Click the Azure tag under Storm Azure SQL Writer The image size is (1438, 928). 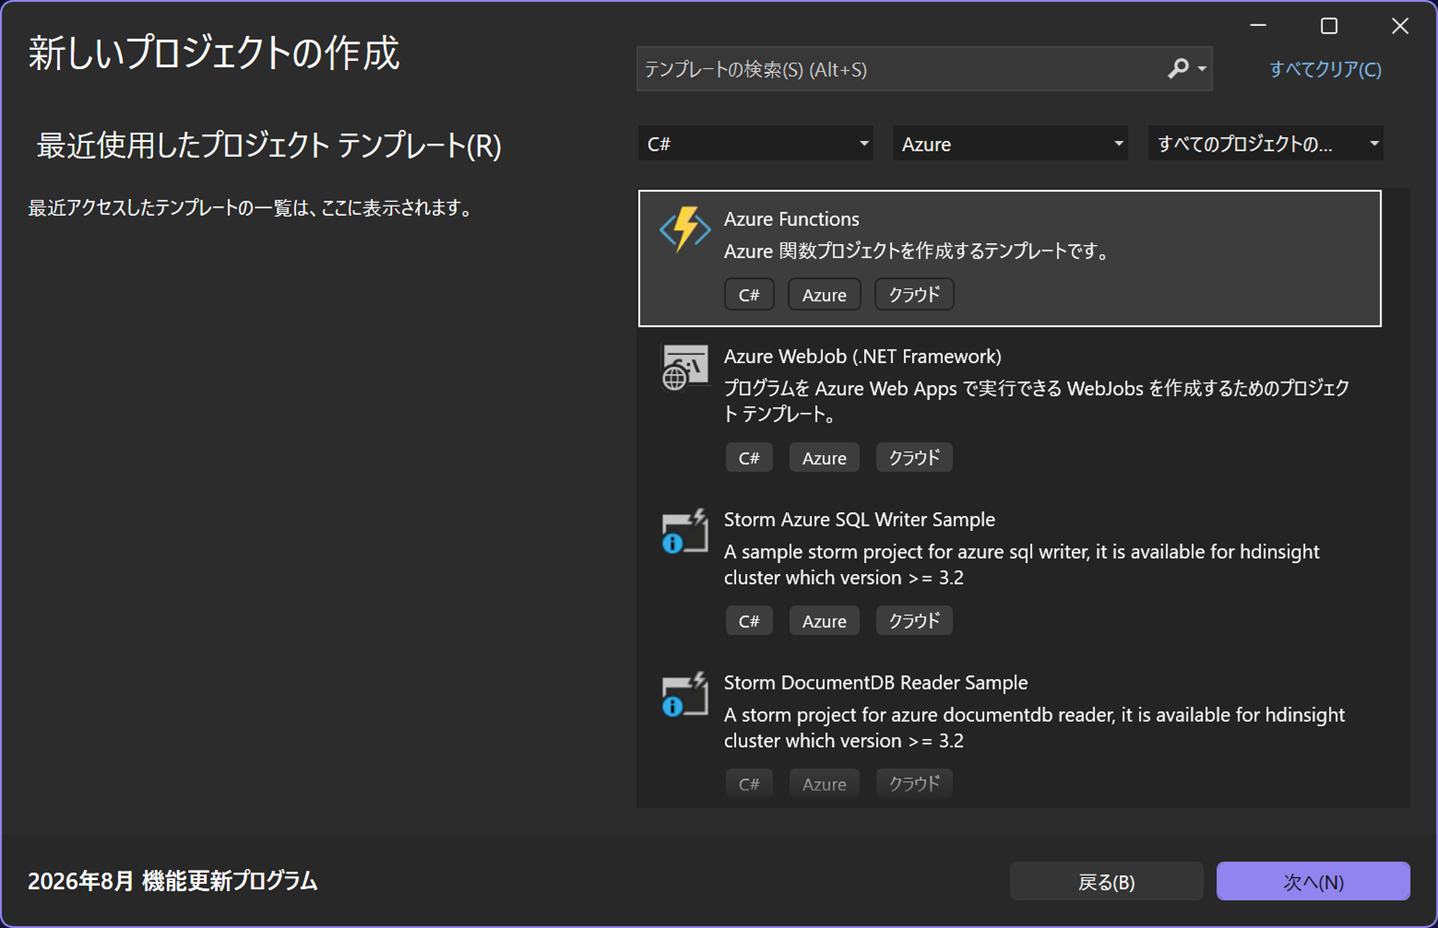824,621
